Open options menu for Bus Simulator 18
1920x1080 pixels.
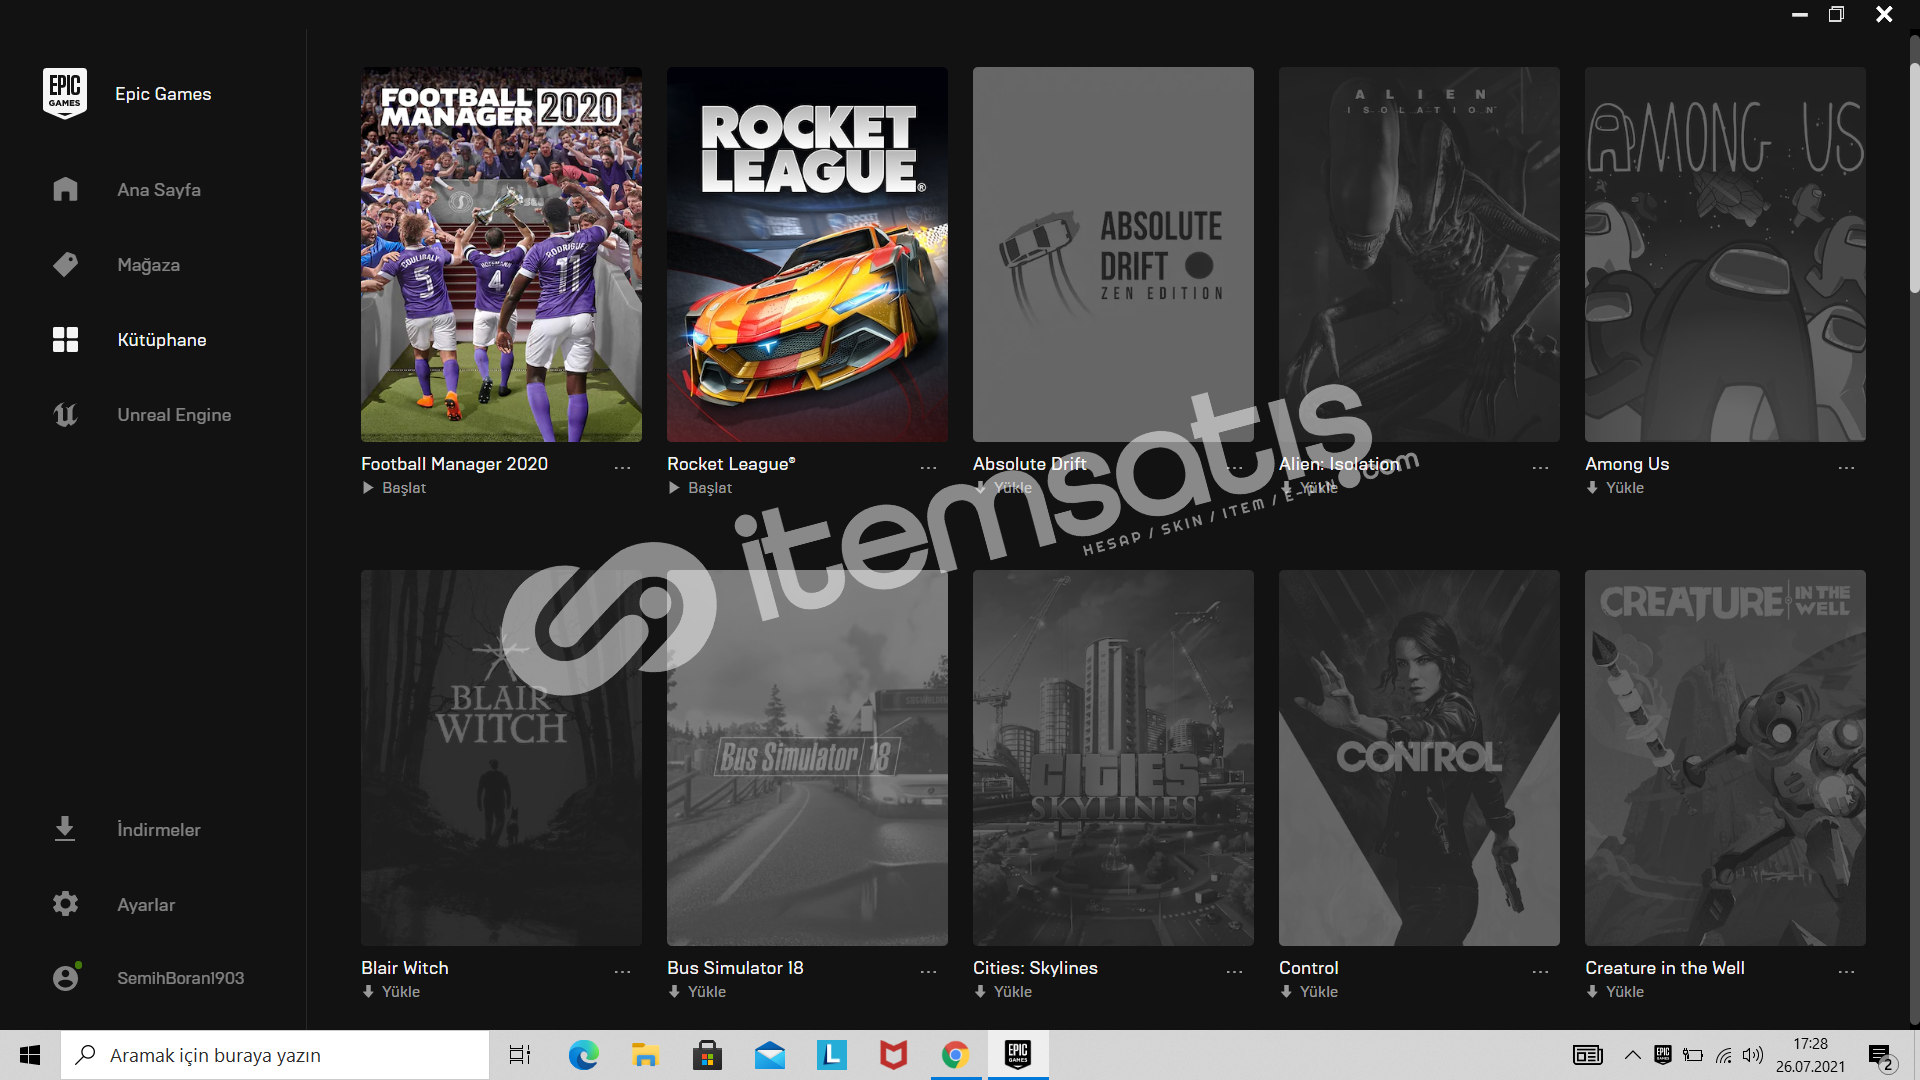tap(928, 972)
